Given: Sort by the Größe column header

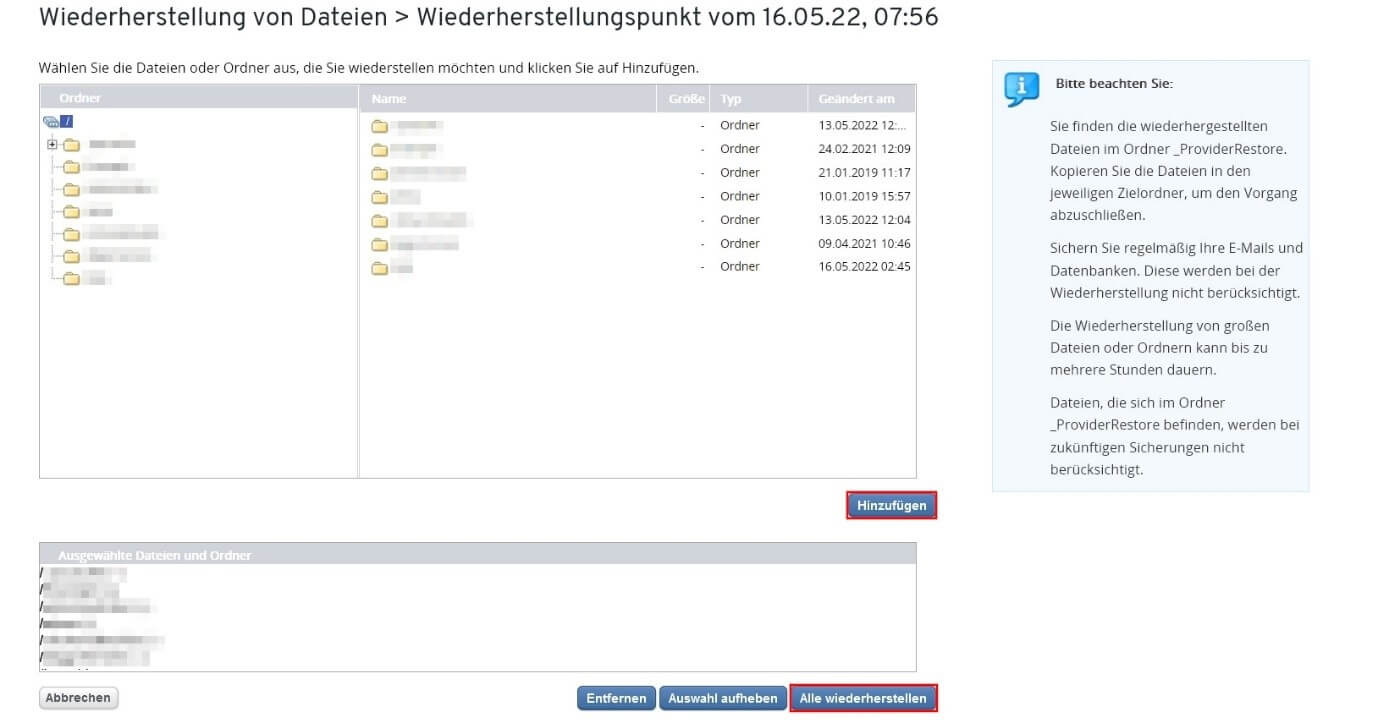Looking at the screenshot, I should [685, 99].
